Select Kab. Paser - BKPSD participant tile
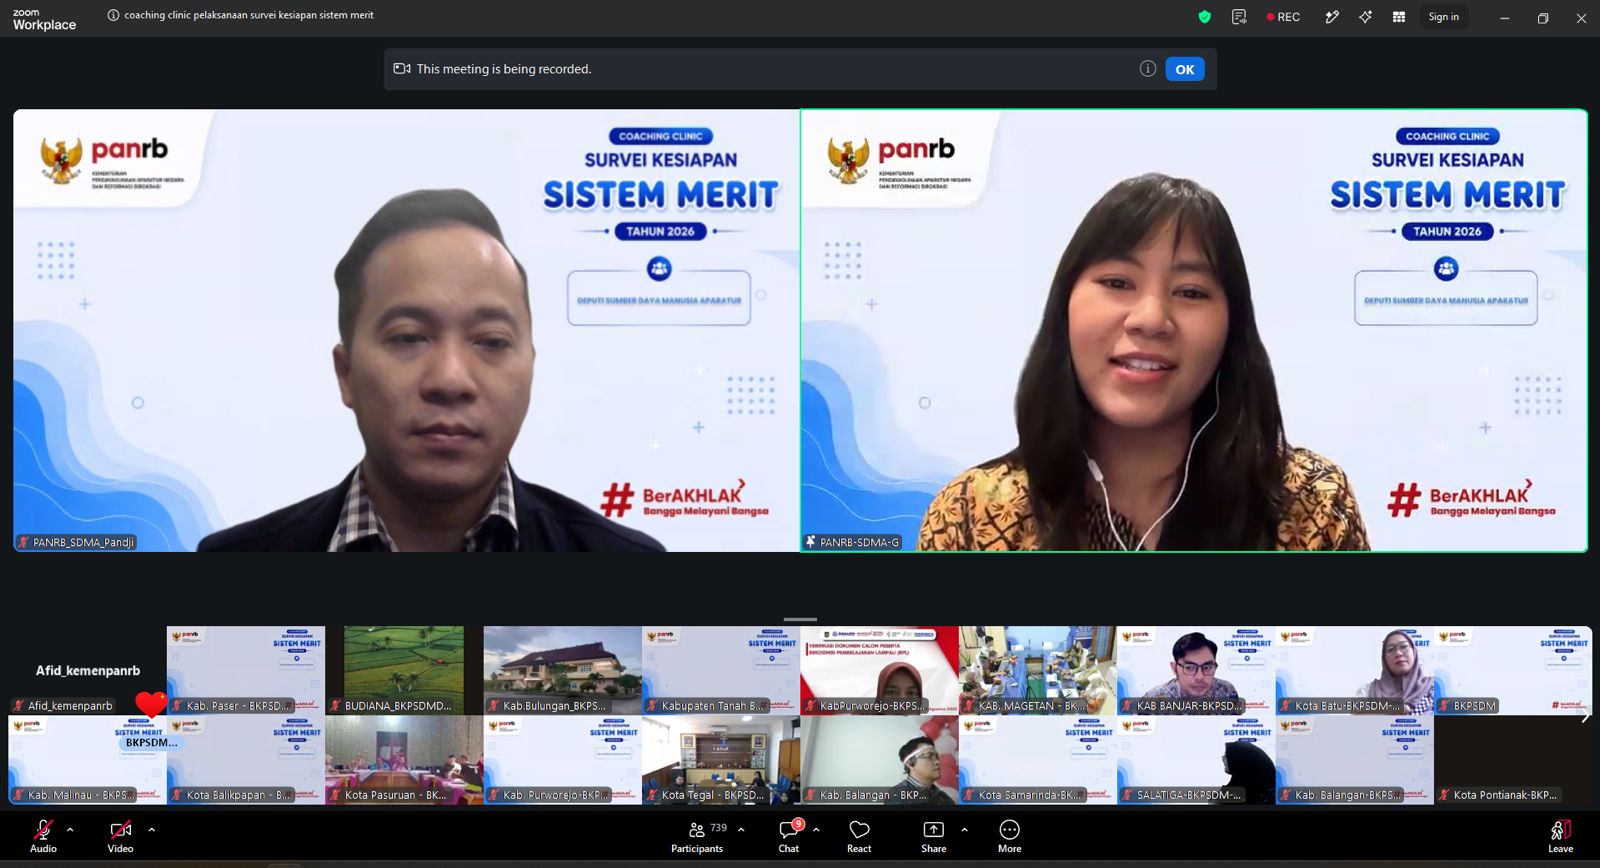Viewport: 1600px width, 868px height. [246, 670]
